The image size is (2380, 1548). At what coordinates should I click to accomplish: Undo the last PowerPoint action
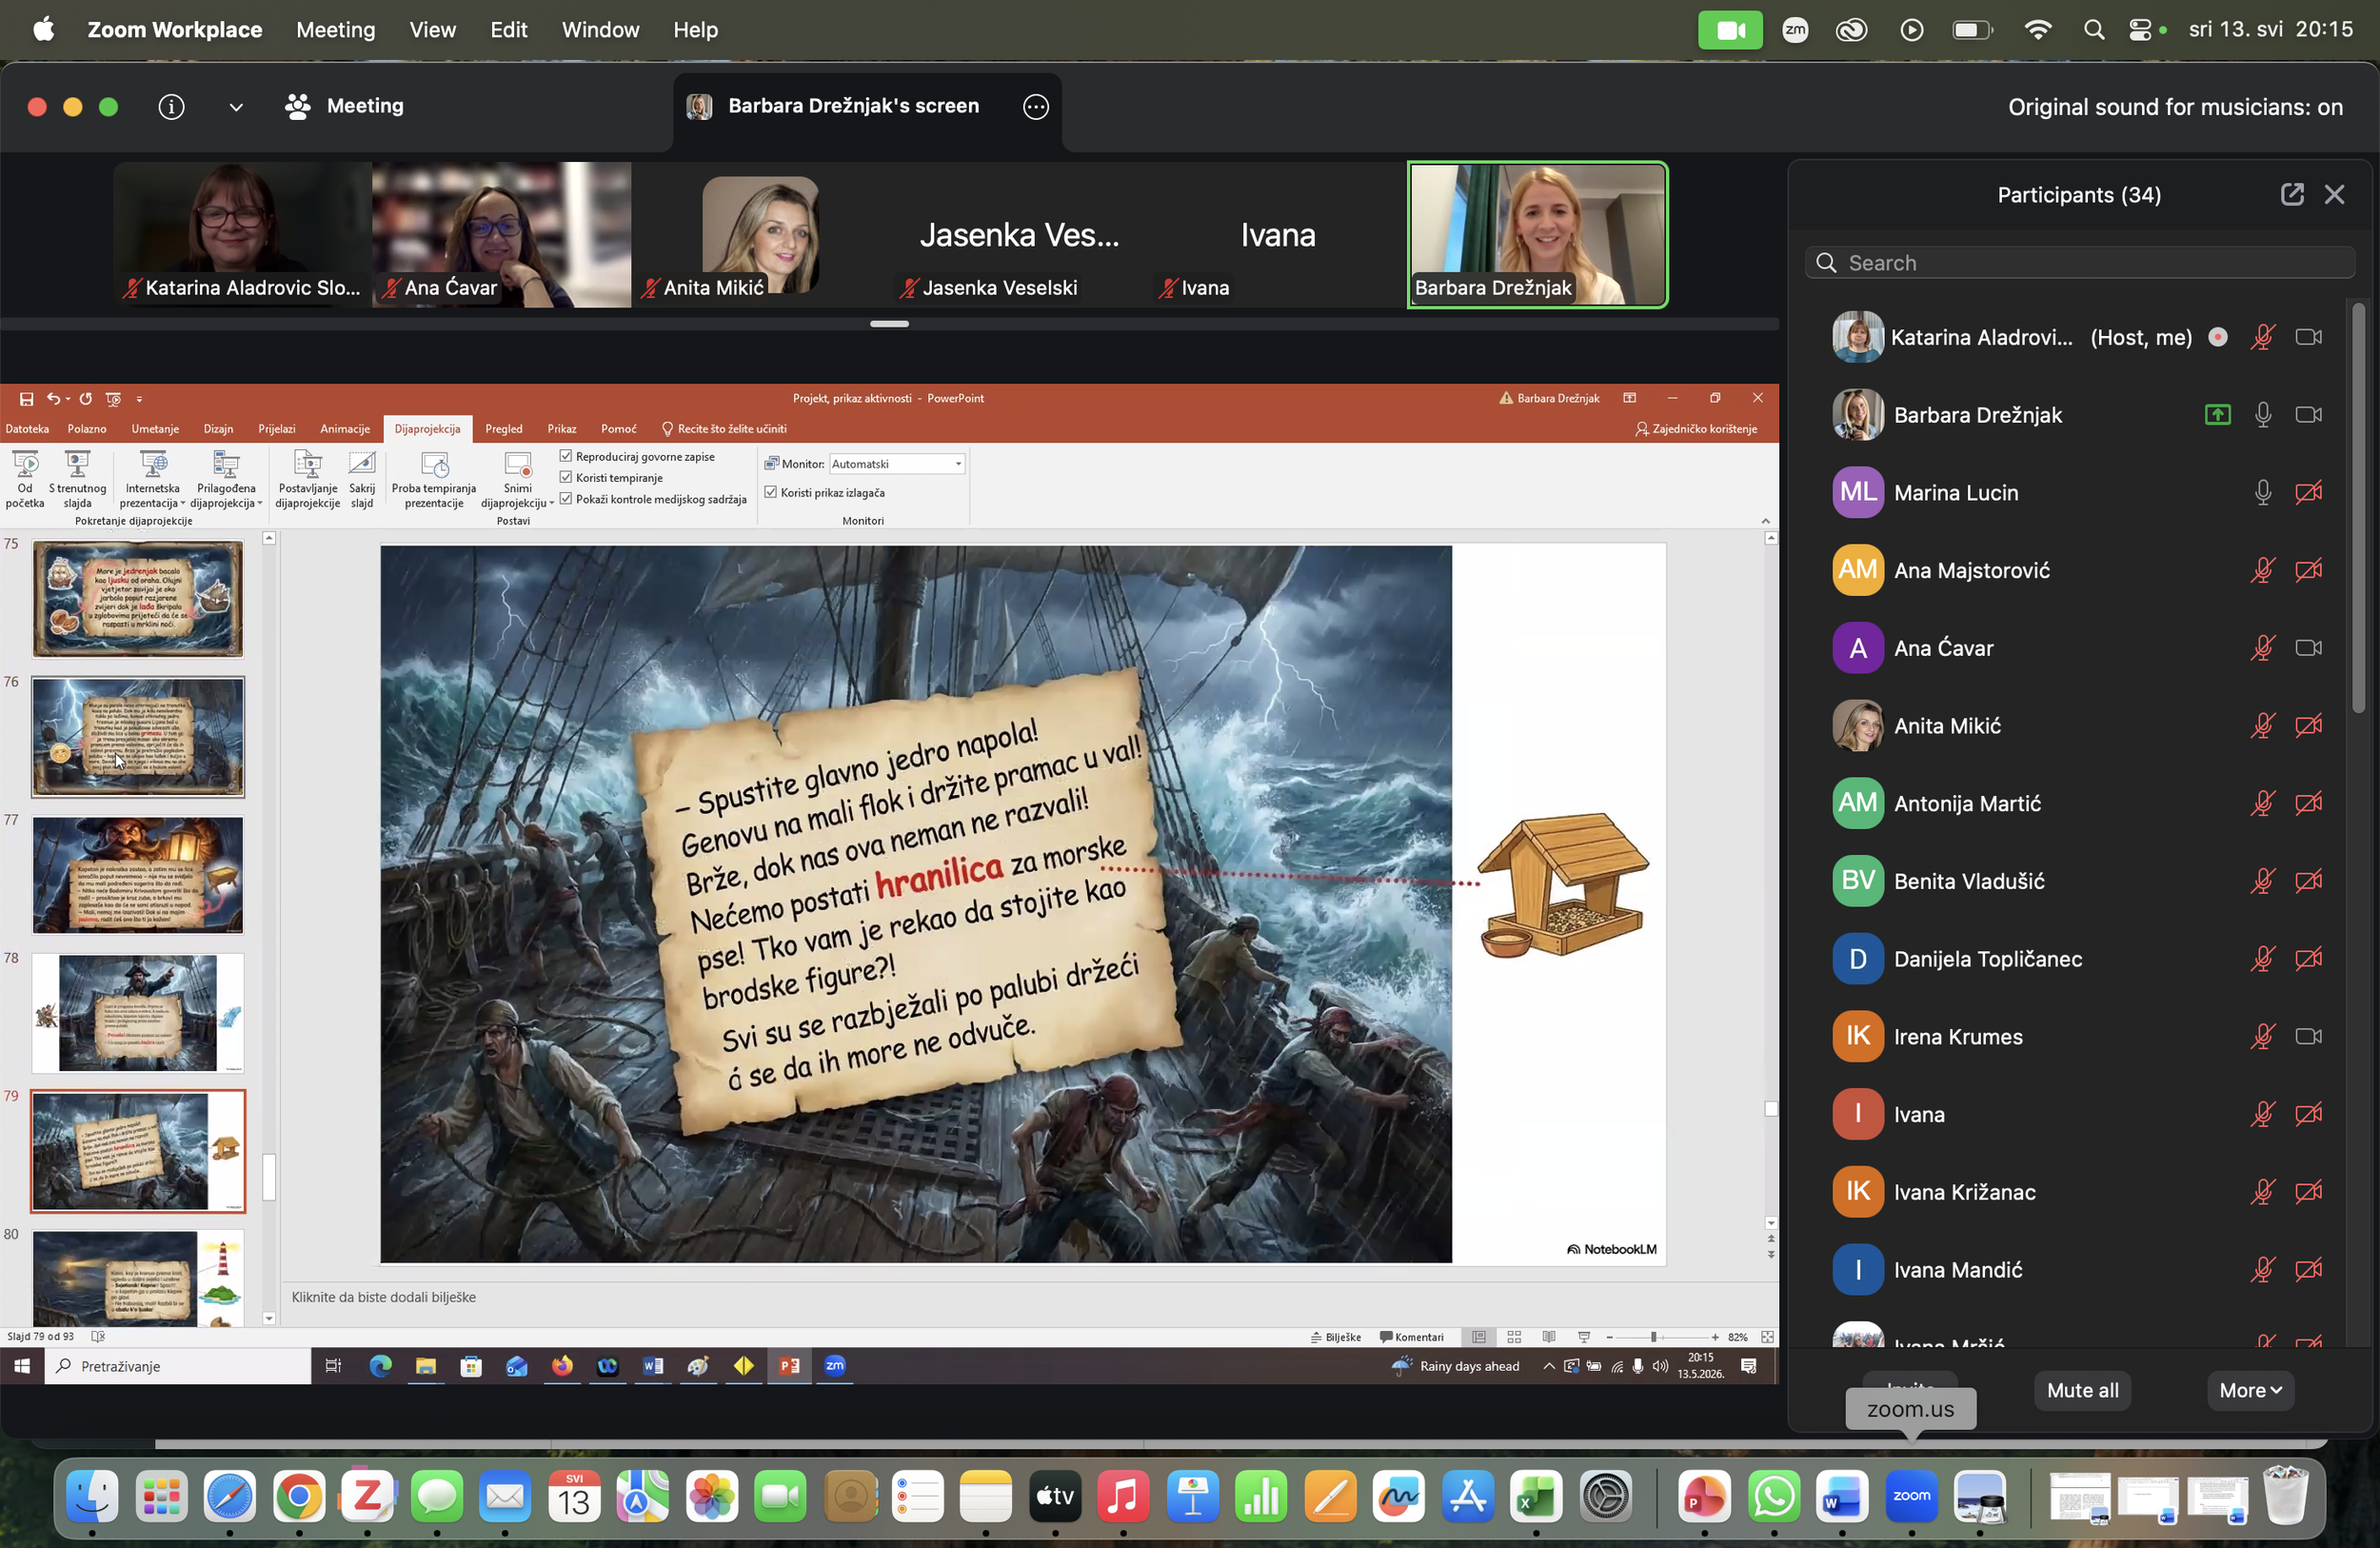coord(53,398)
